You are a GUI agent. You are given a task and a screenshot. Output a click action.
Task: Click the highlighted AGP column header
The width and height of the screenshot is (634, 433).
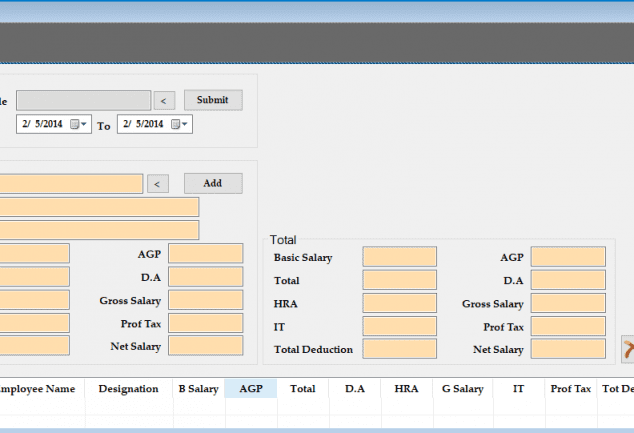(x=251, y=389)
